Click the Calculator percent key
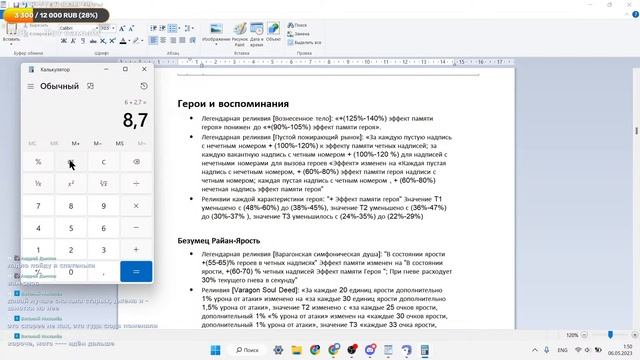 (38, 162)
